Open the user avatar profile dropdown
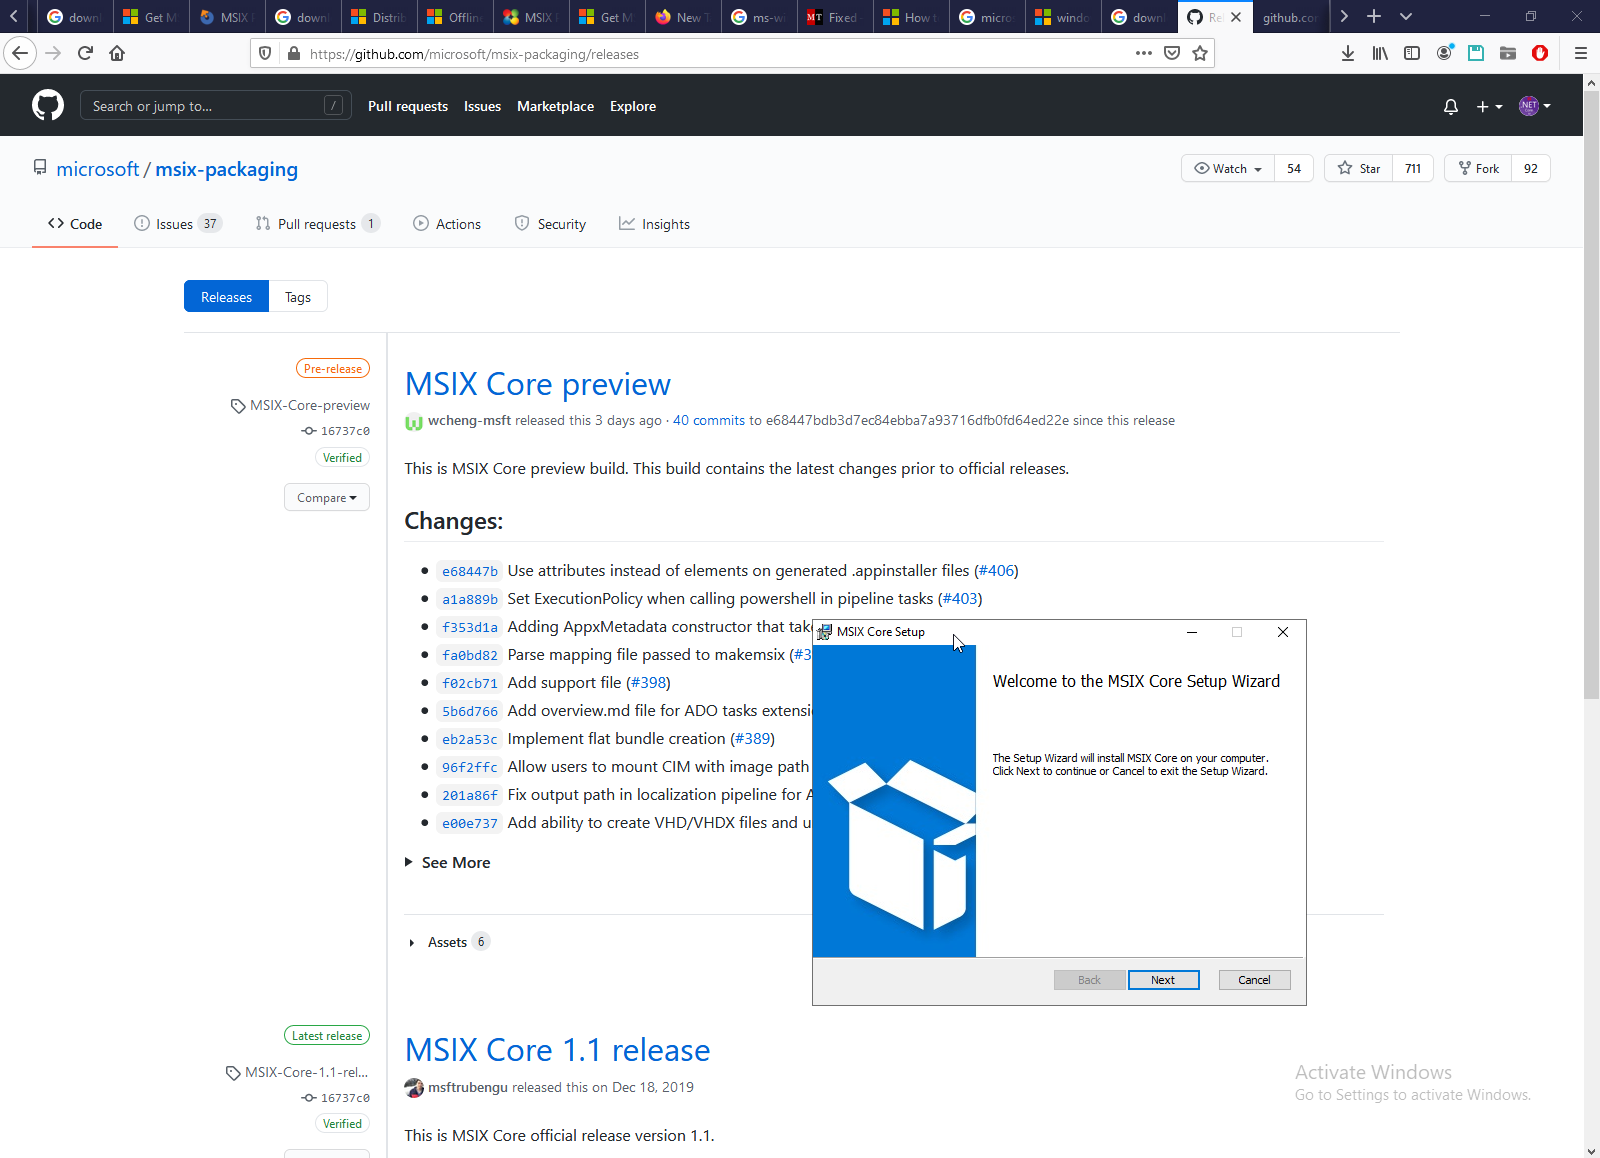Viewport: 1600px width, 1158px height. click(1535, 106)
